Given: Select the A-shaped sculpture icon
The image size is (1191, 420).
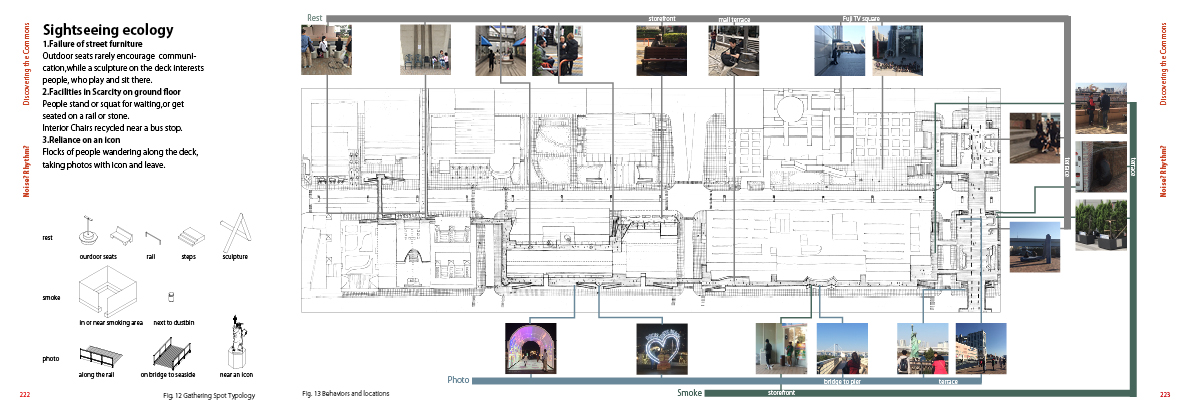Looking at the screenshot, I should pos(235,233).
